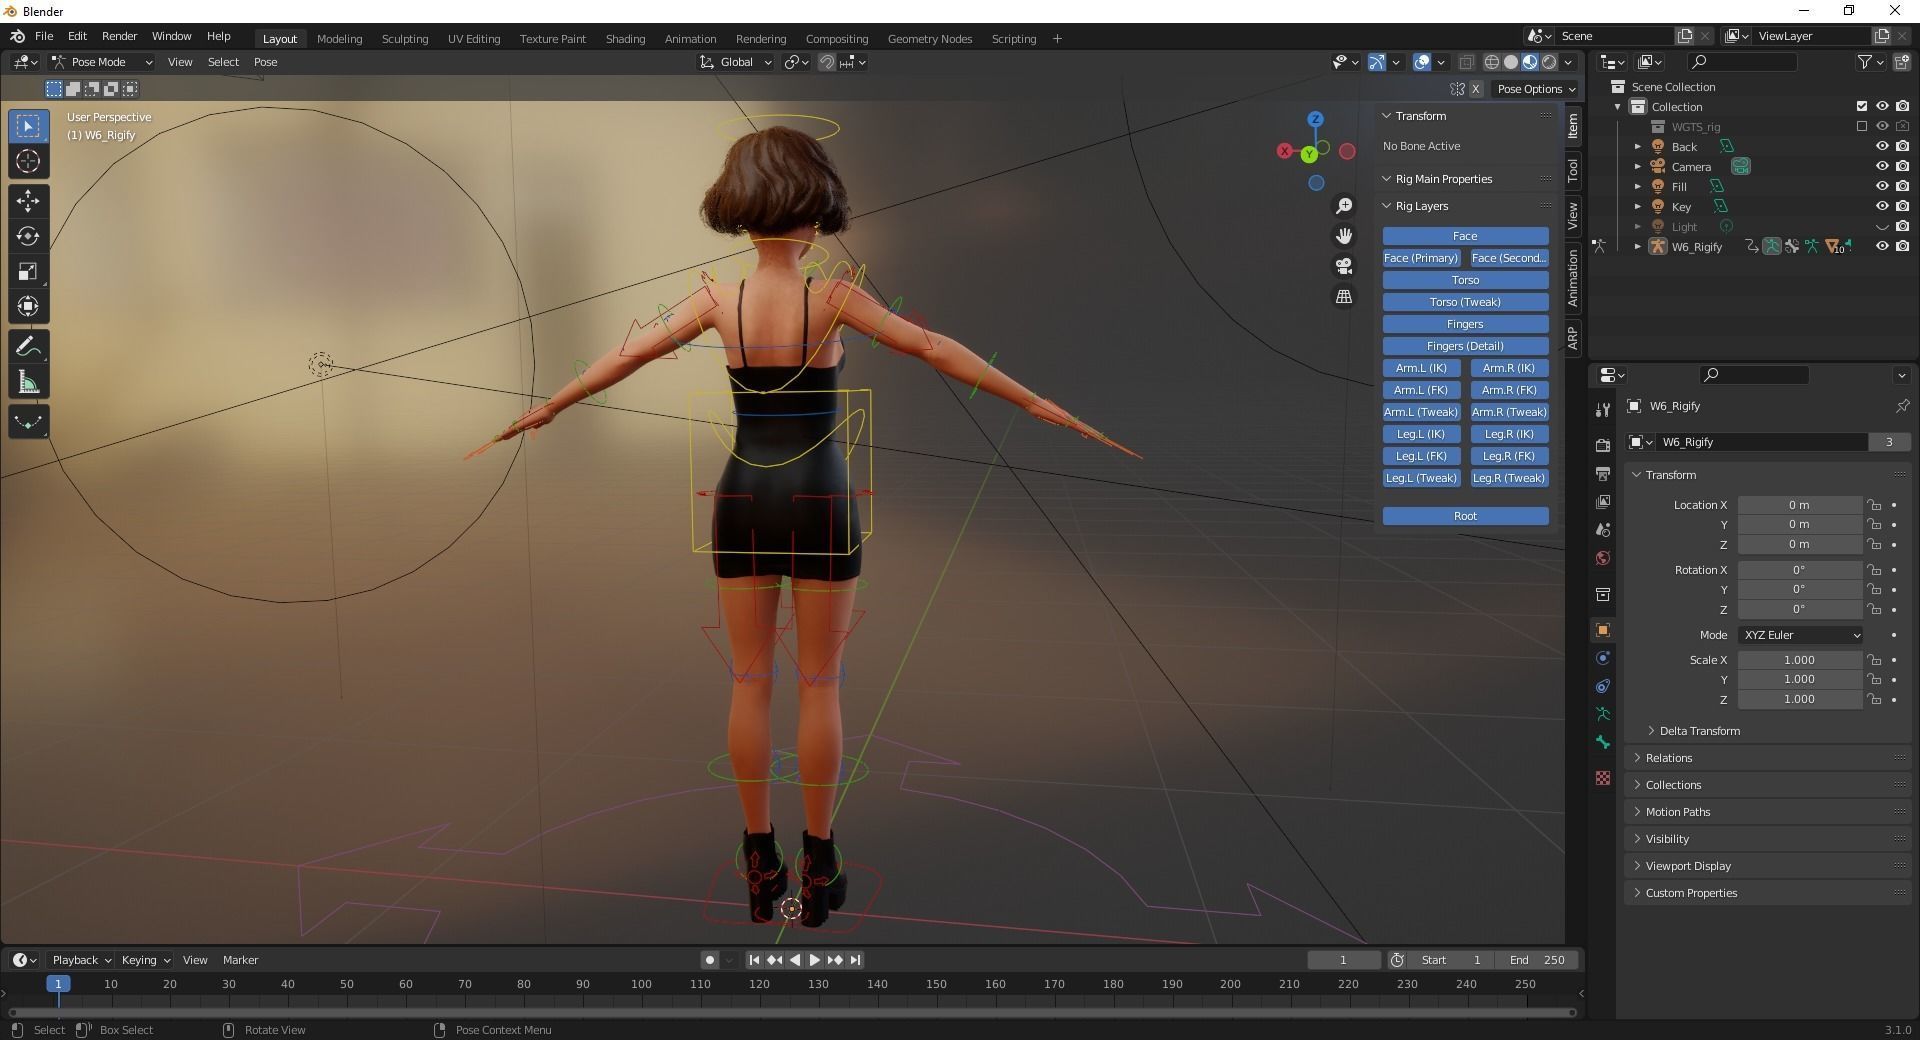Open the Output properties tab icon
Viewport: 1920px width, 1040px height.
1603,473
